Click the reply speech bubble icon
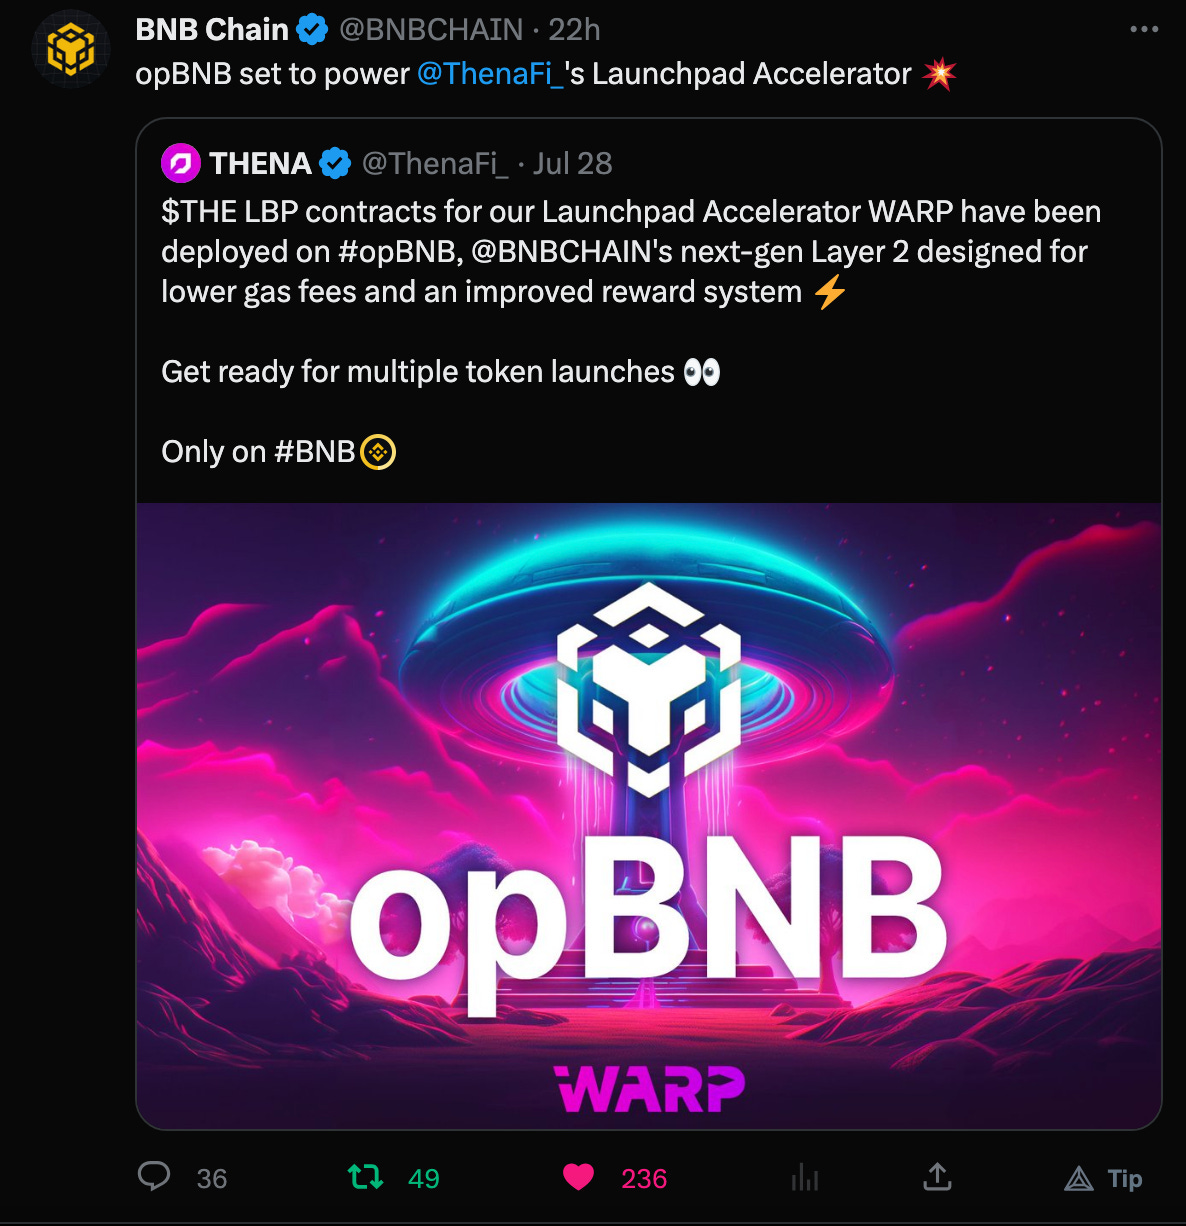Screen dimensions: 1186x1226 pyautogui.click(x=154, y=1177)
